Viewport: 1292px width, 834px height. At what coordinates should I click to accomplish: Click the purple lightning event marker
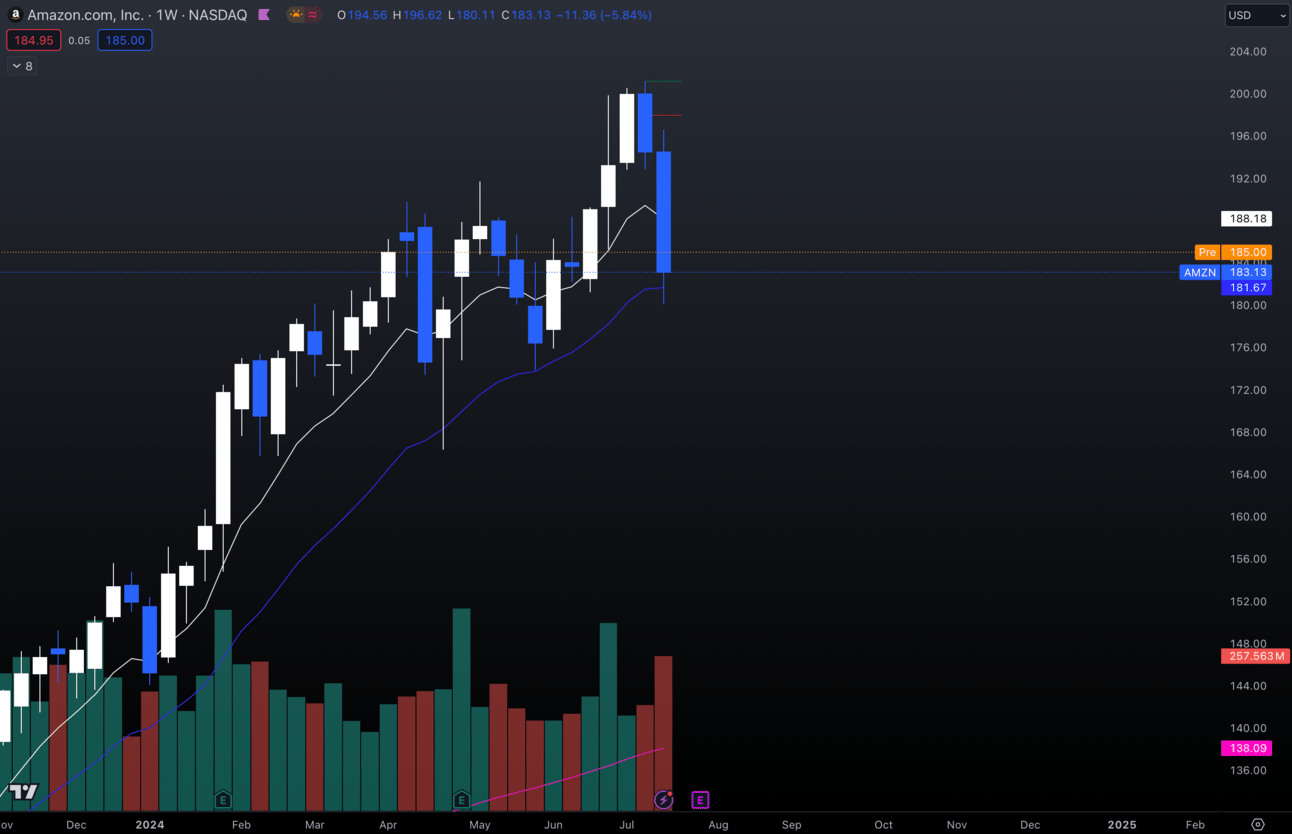tap(663, 800)
